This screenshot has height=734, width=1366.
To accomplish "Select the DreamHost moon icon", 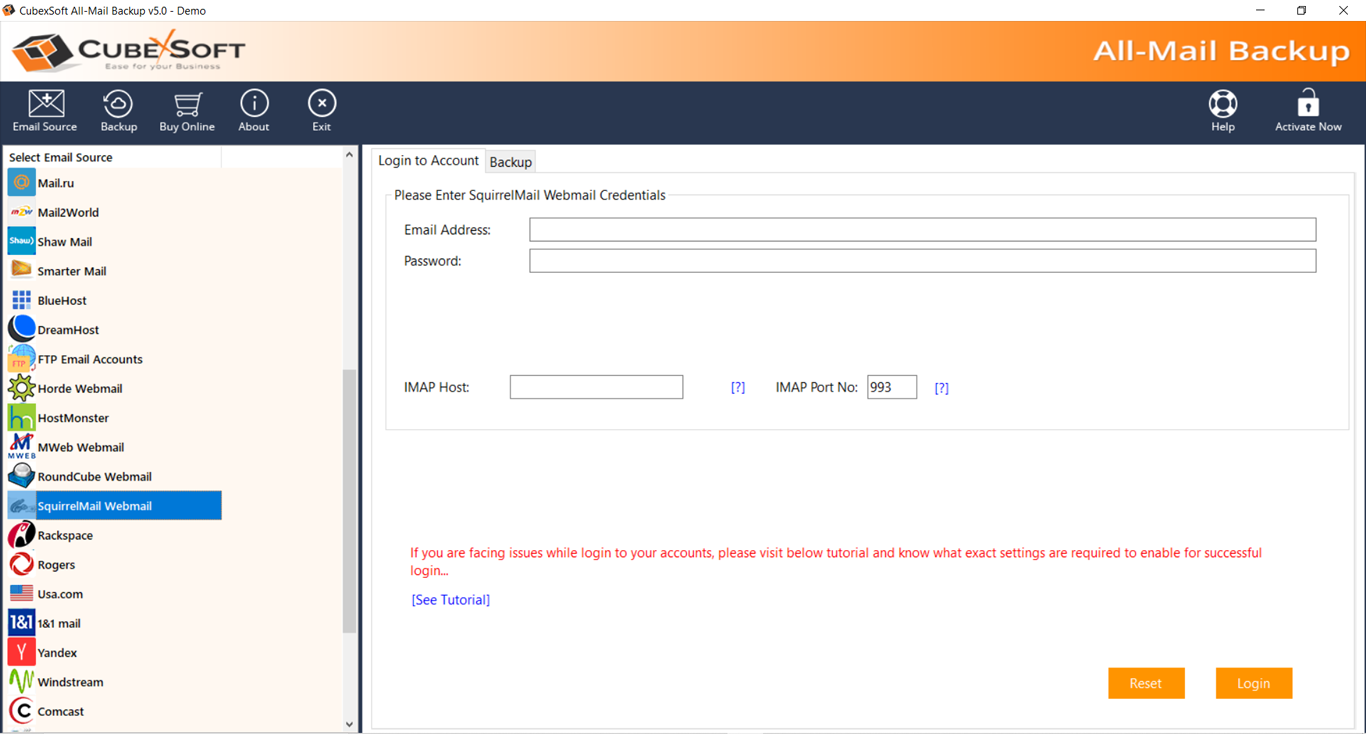I will pos(21,329).
